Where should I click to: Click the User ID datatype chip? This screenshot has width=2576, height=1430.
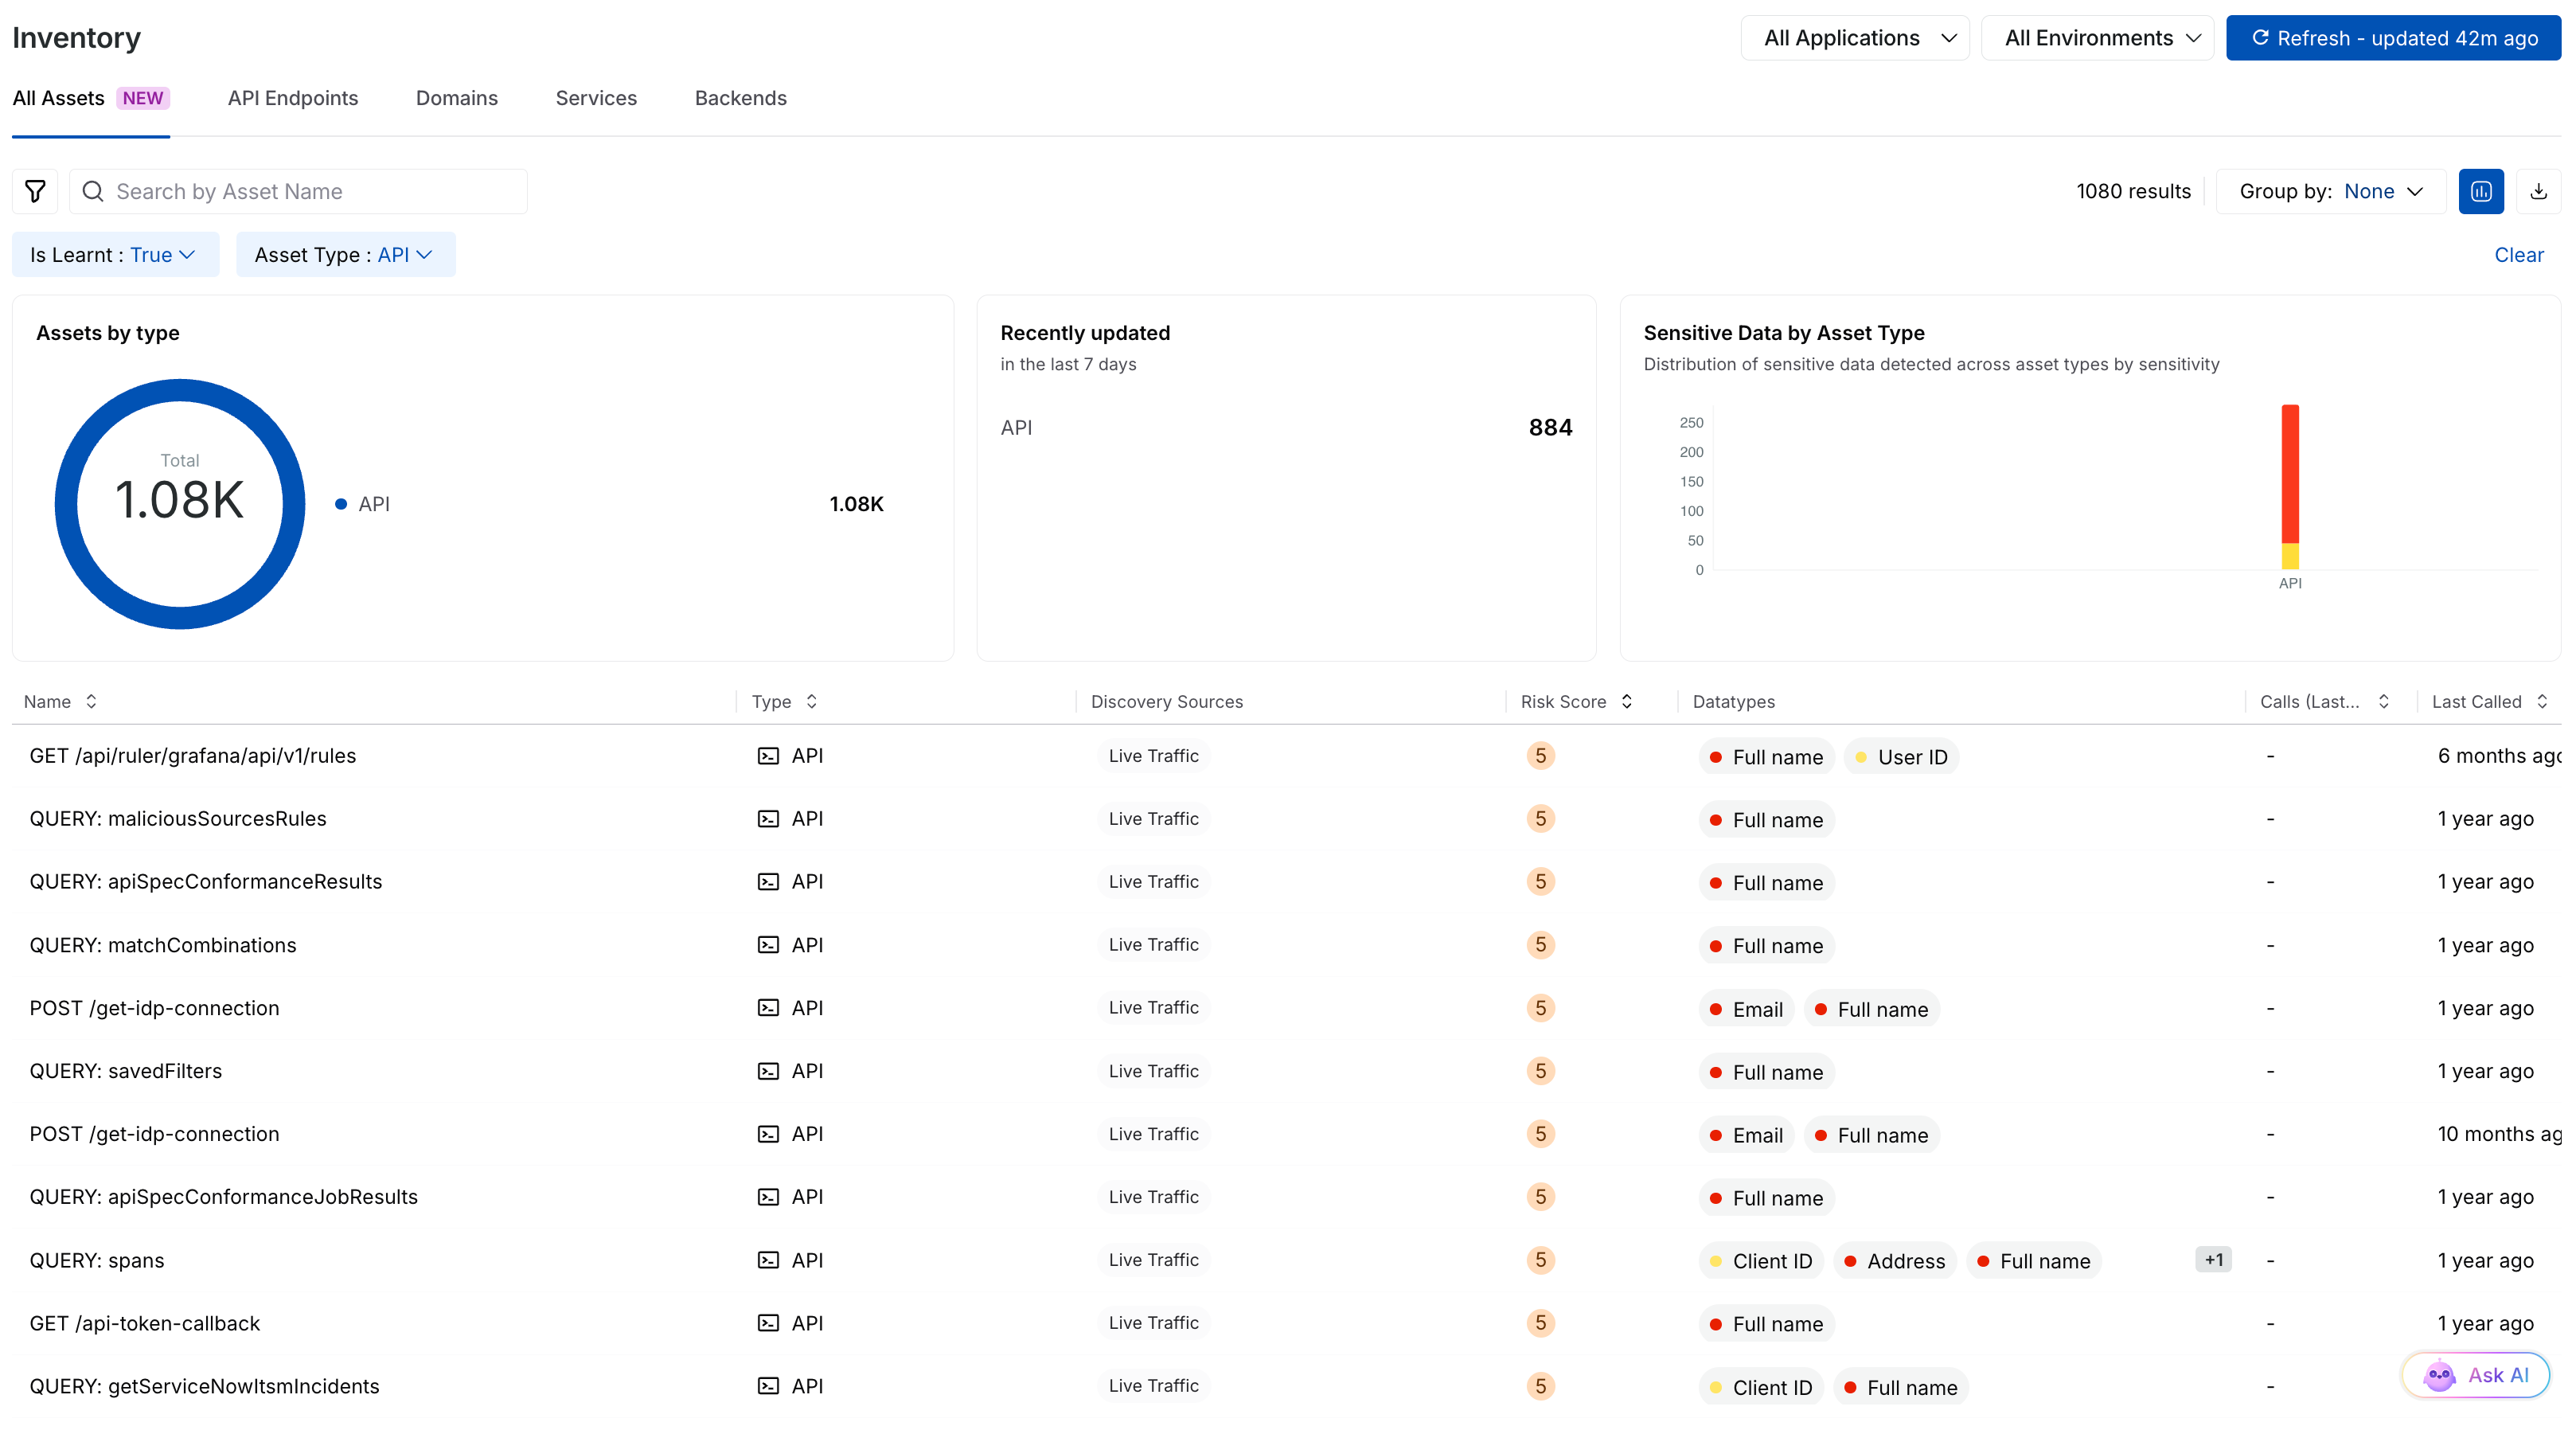[1901, 757]
